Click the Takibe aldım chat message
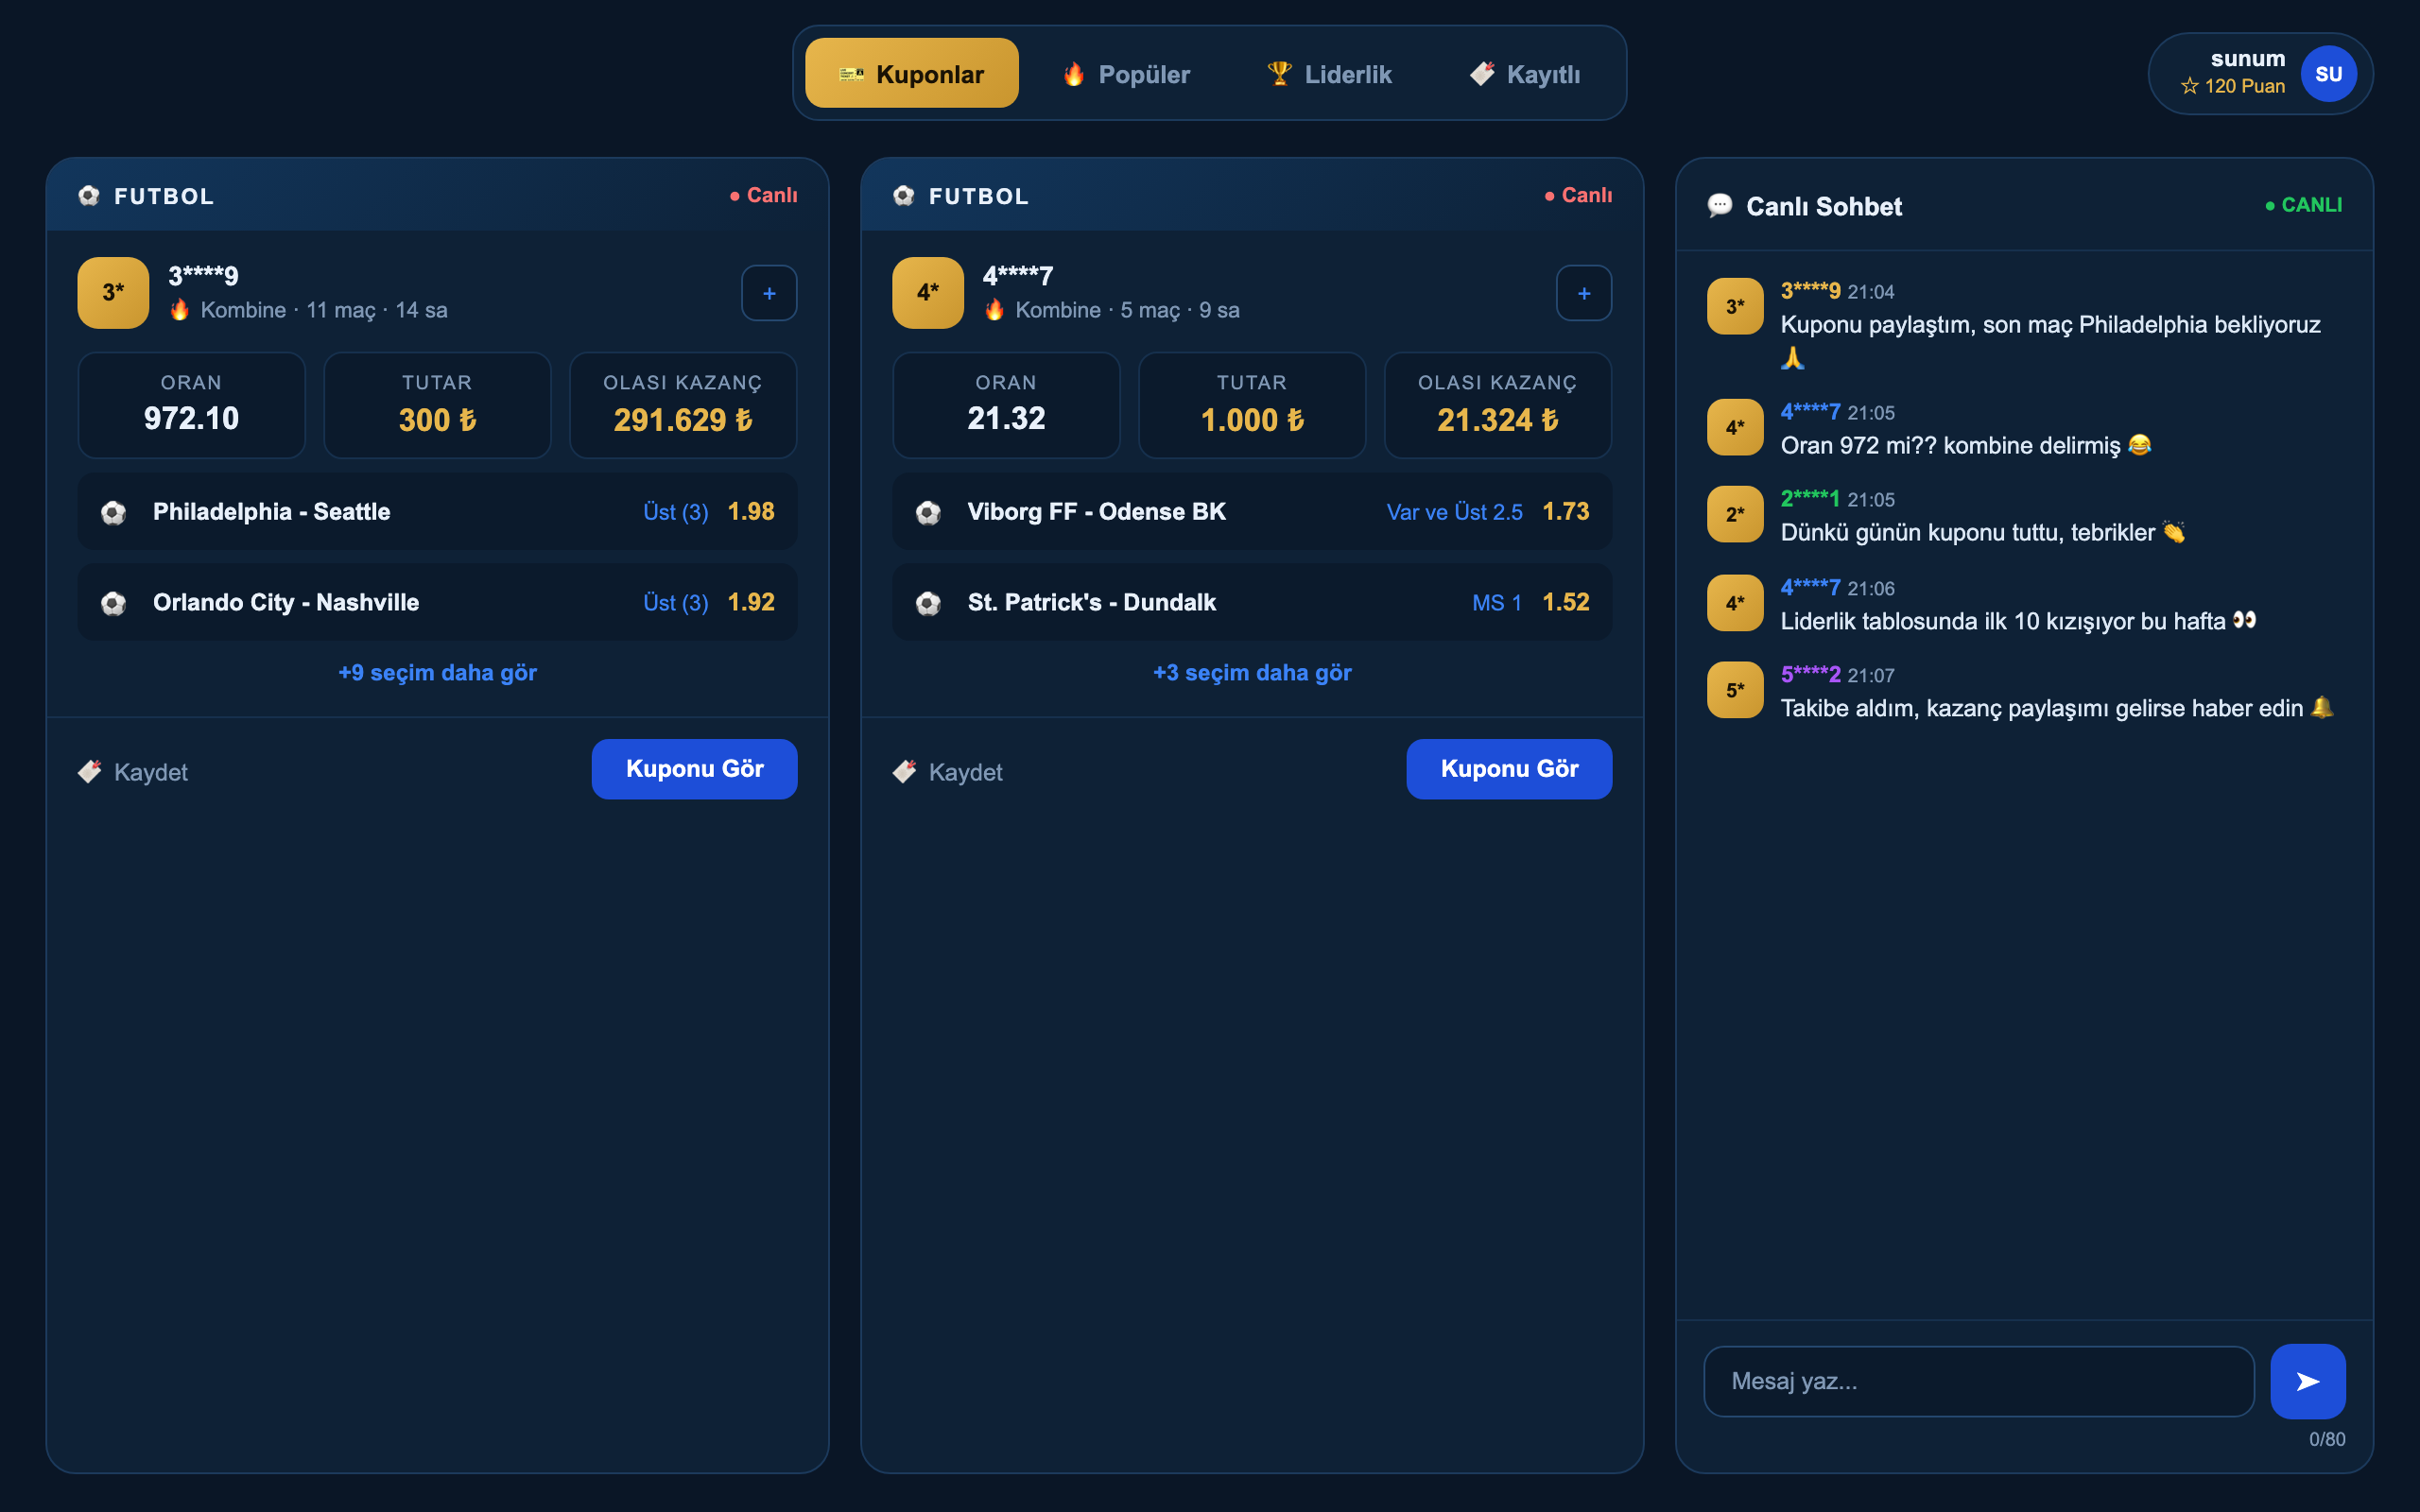Image resolution: width=2420 pixels, height=1512 pixels. 2057,709
